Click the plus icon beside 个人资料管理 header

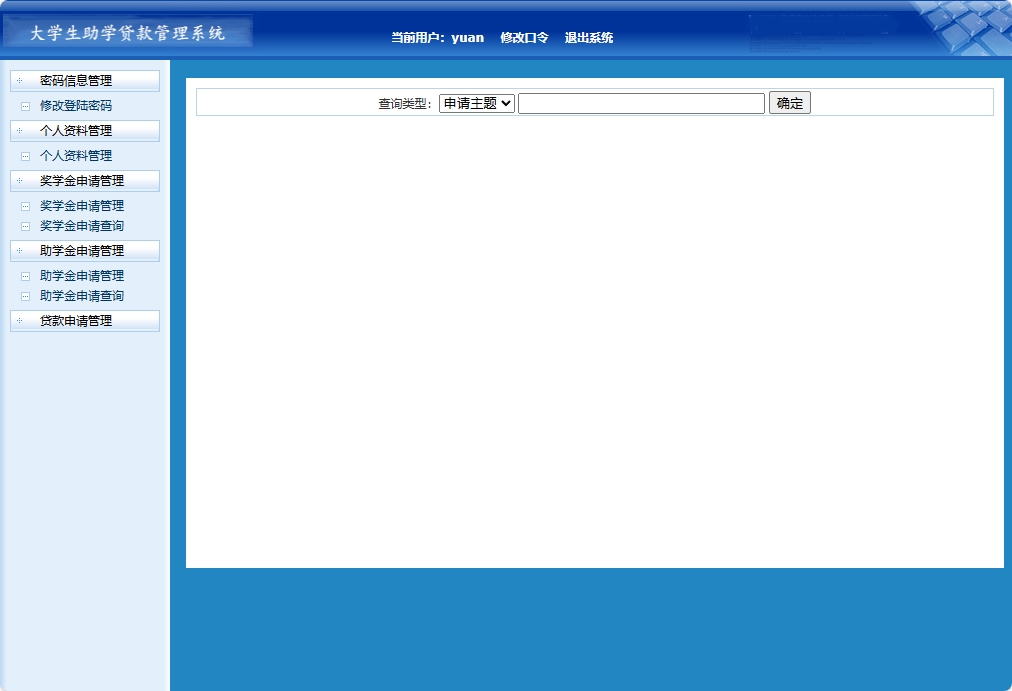[19, 130]
